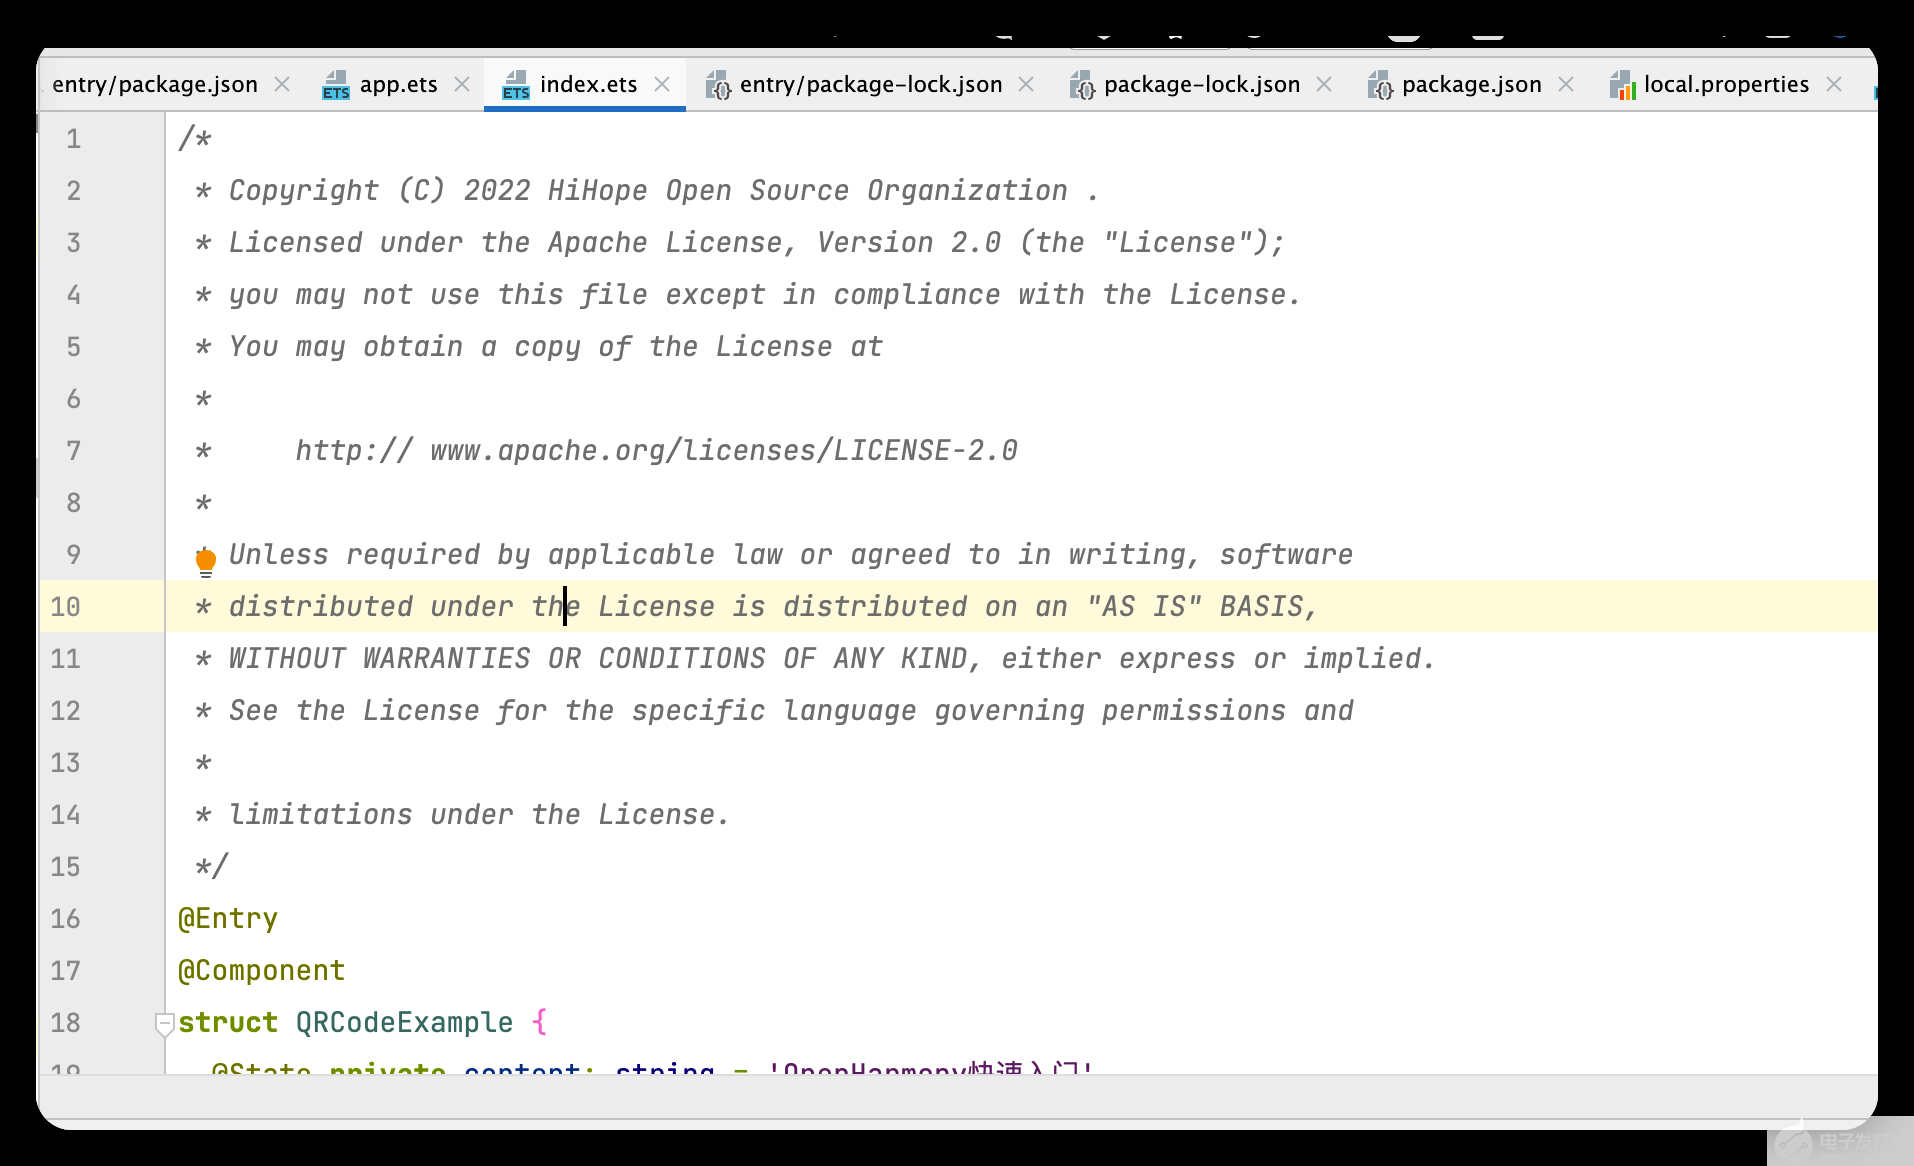The width and height of the screenshot is (1914, 1166).
Task: Close the index.ets tab
Action: coord(662,84)
